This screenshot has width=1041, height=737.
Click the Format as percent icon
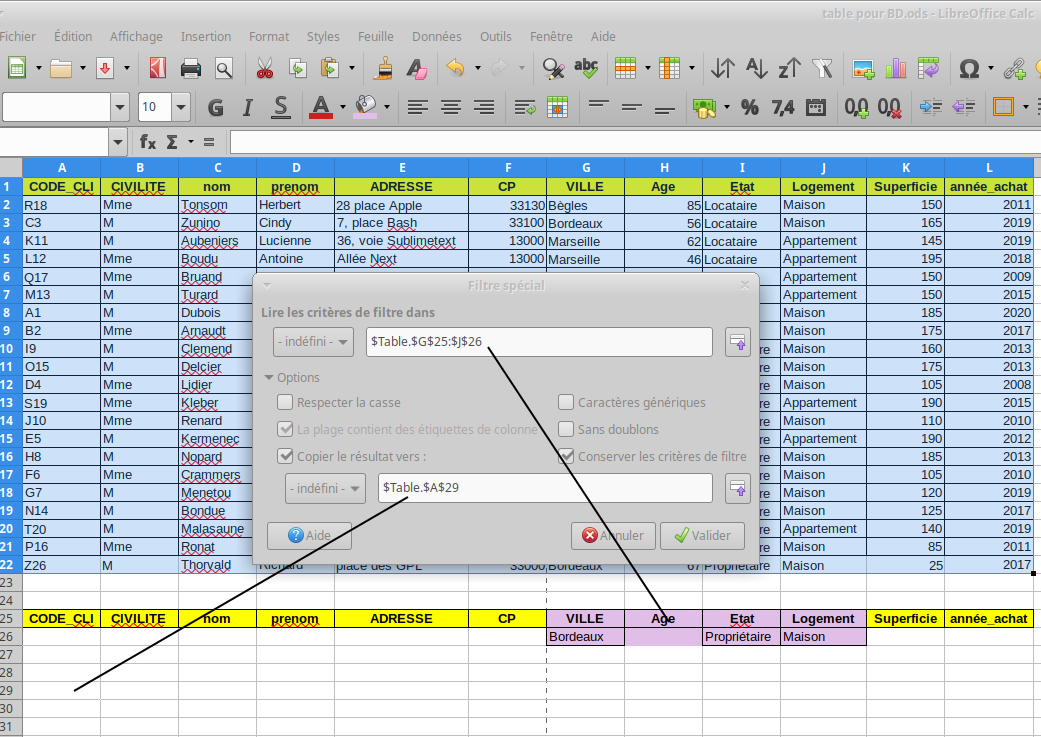749,107
